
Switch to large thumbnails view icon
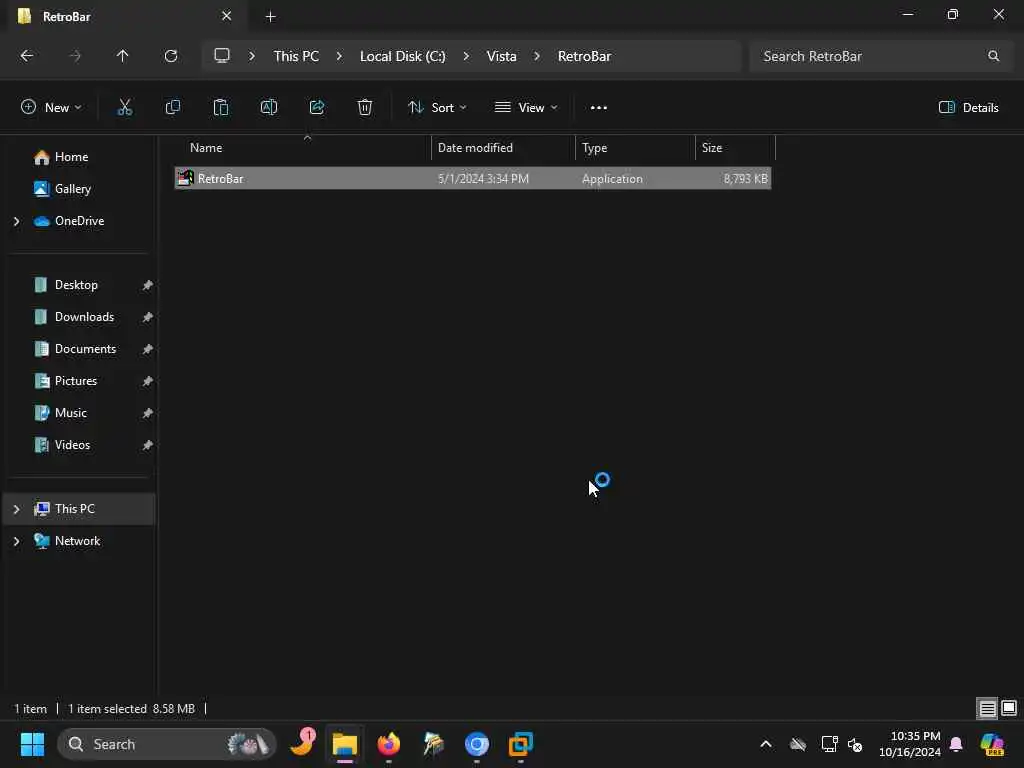coord(1009,708)
